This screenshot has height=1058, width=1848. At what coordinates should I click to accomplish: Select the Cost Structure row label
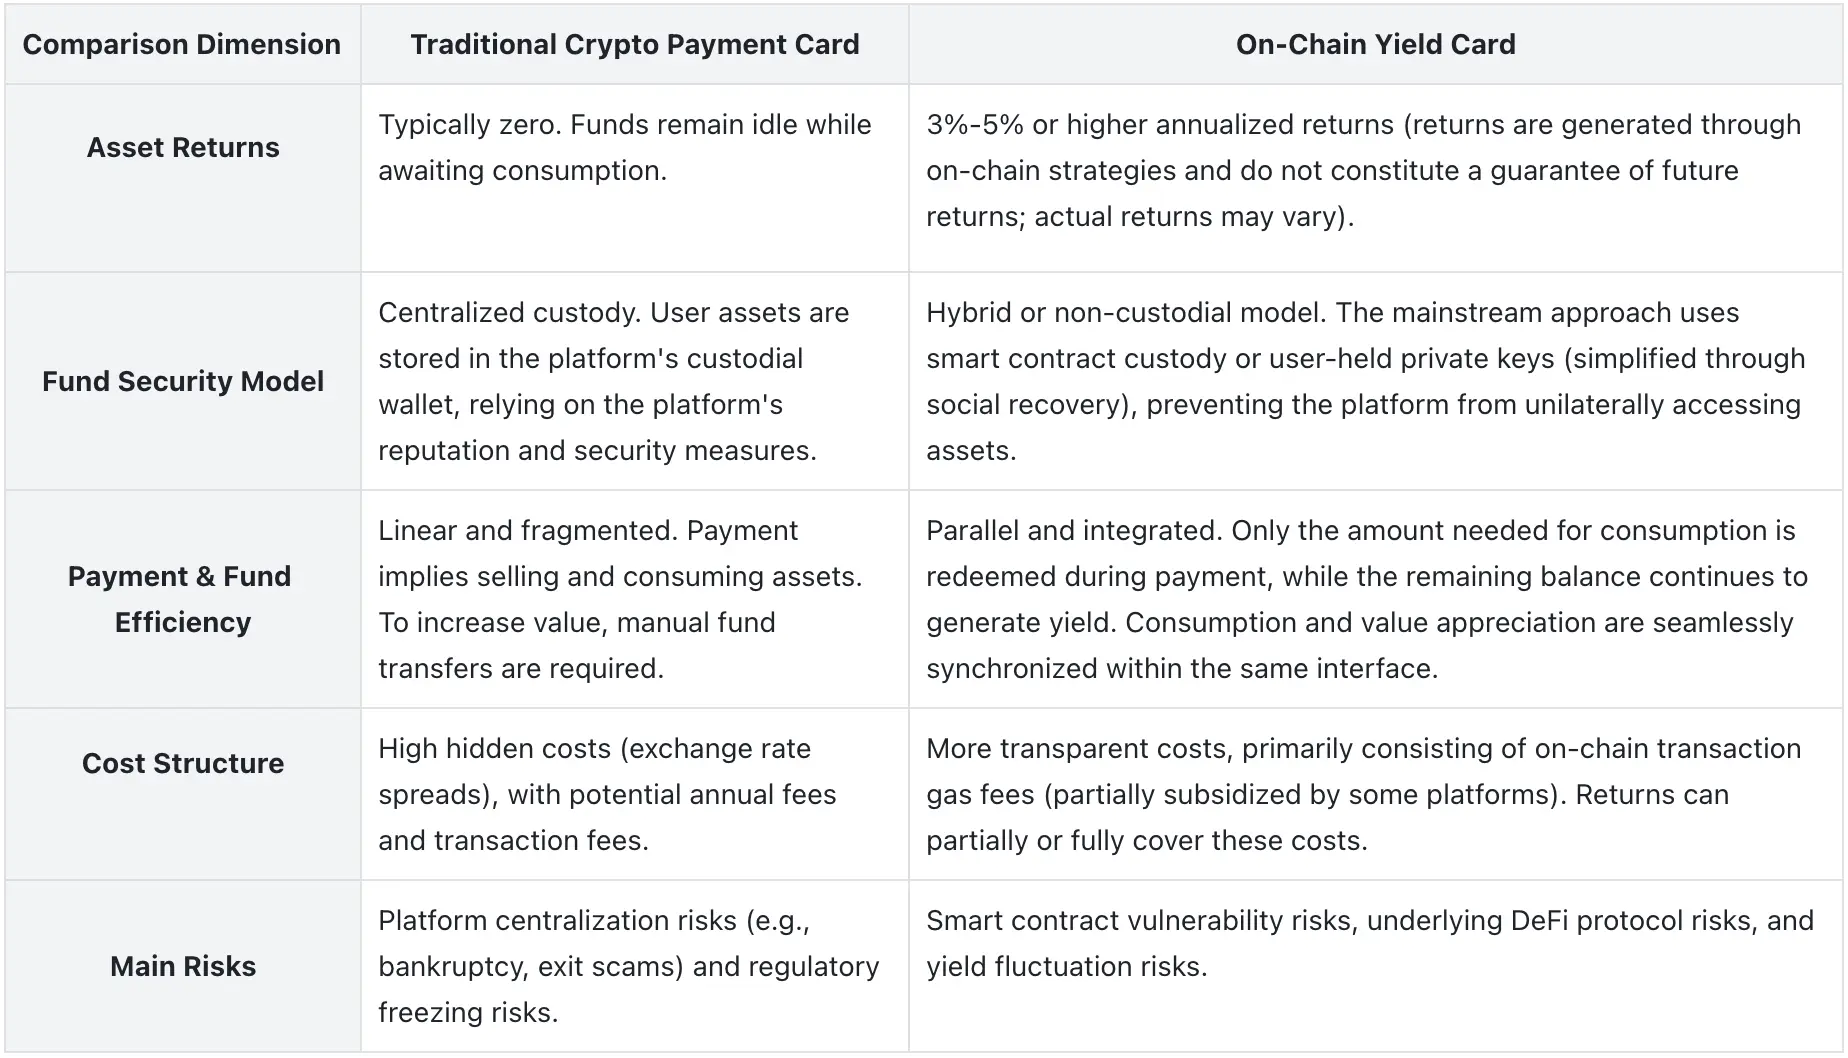(x=183, y=764)
